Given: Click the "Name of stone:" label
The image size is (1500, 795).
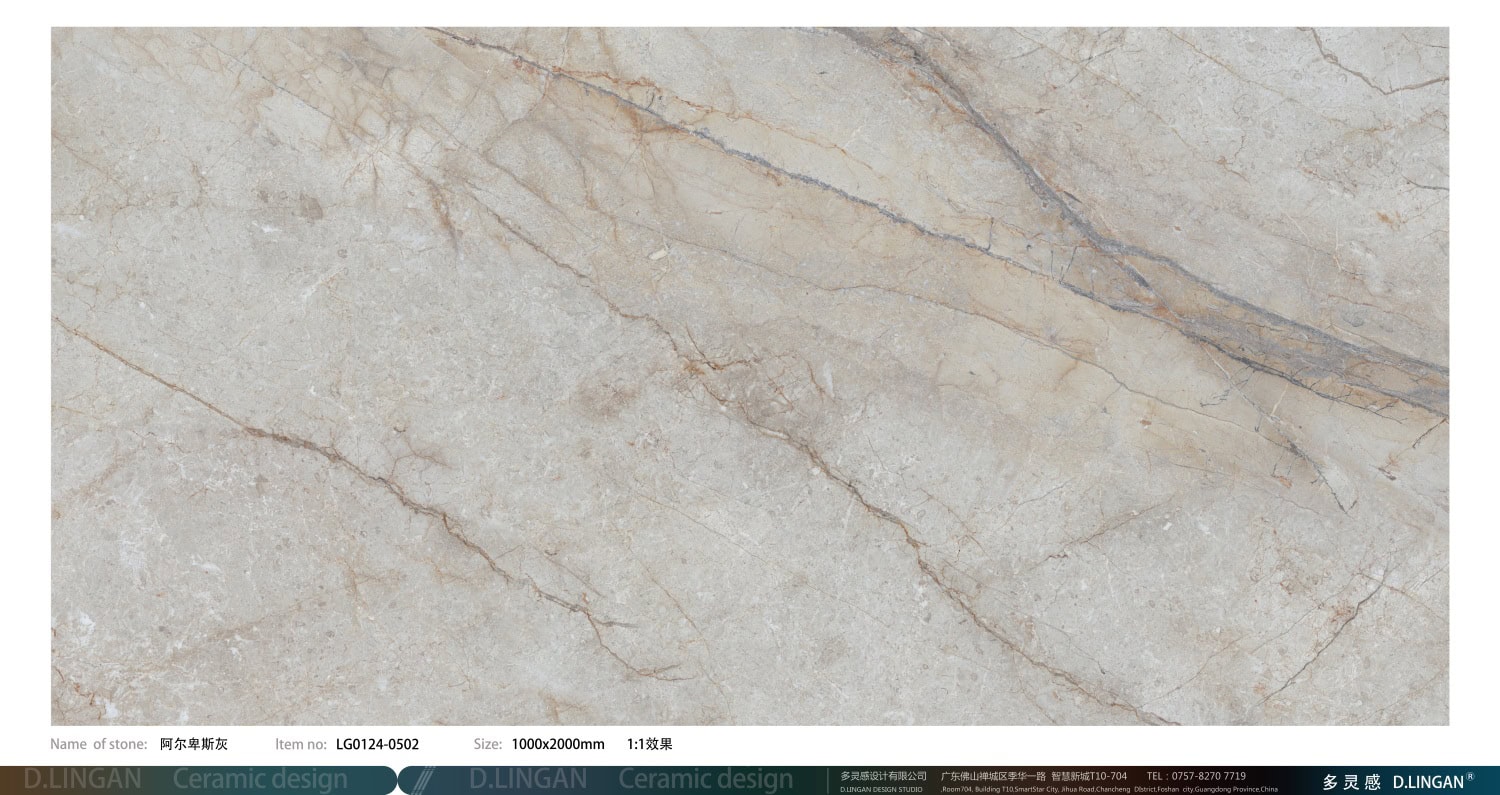Looking at the screenshot, I should [98, 744].
